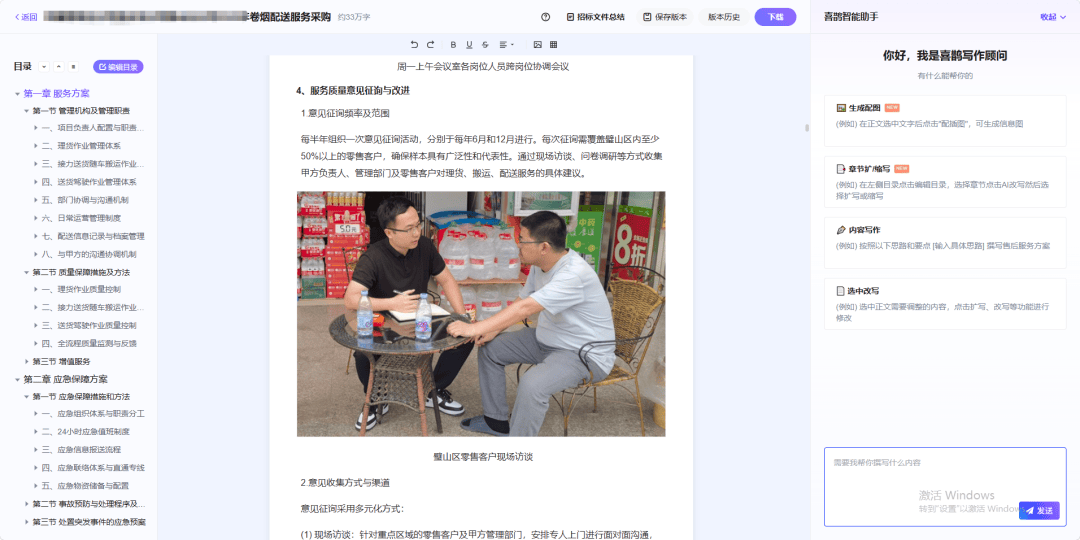Toggle strikethrough formatting
This screenshot has height=540, width=1080.
click(x=486, y=45)
